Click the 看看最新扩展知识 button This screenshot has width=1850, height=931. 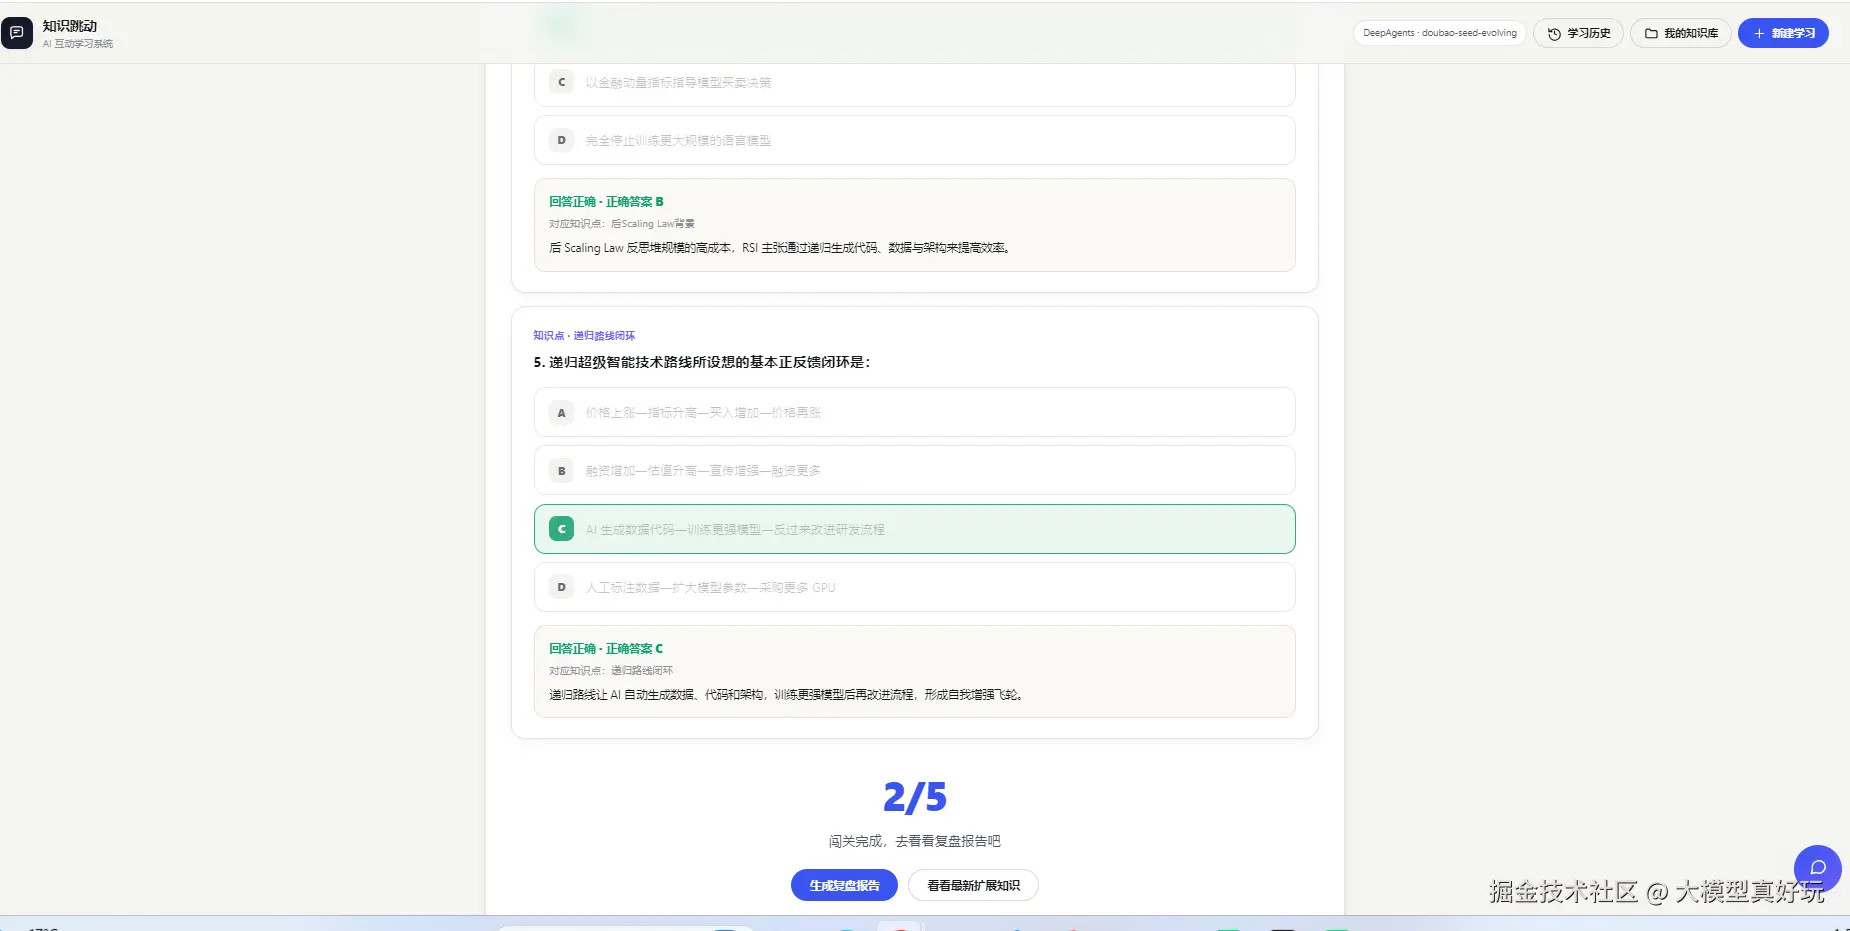(973, 885)
